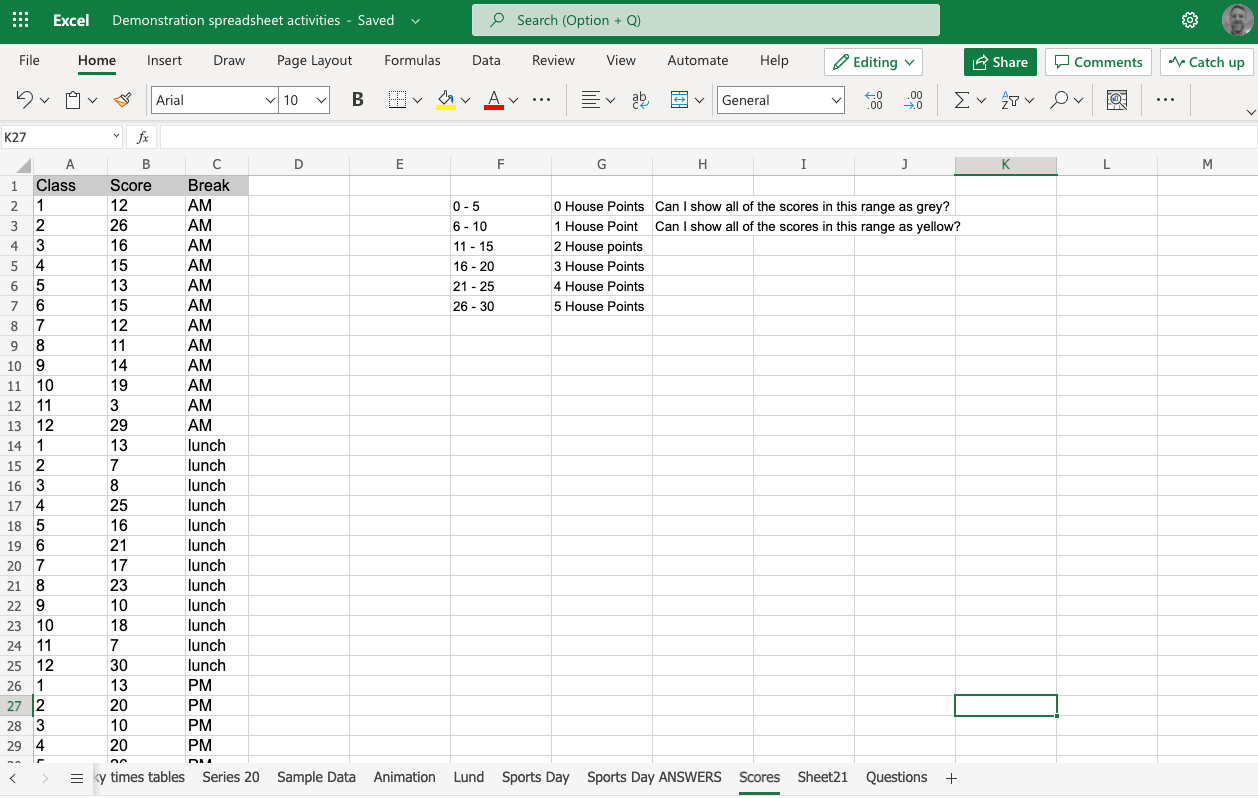Image resolution: width=1258 pixels, height=798 pixels.
Task: Click the text alignment icon
Action: (x=591, y=100)
